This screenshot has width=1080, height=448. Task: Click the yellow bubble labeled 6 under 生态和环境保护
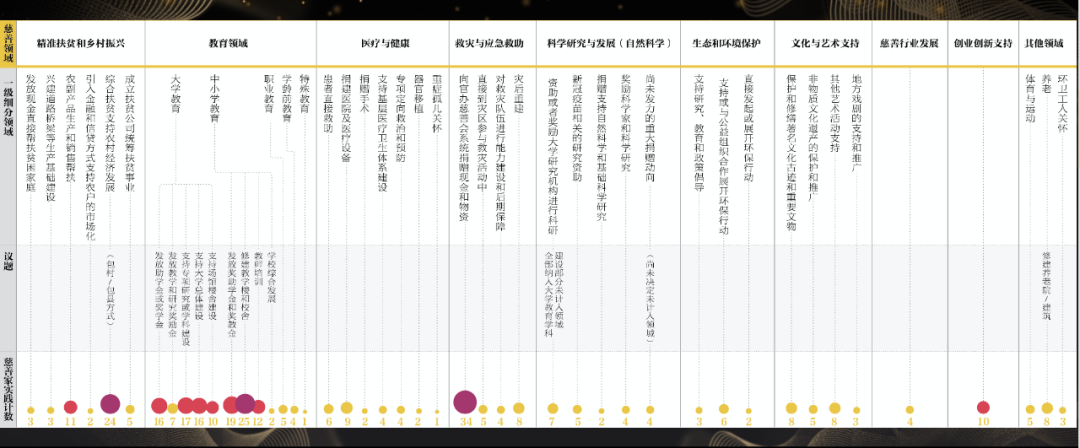[x=723, y=407]
